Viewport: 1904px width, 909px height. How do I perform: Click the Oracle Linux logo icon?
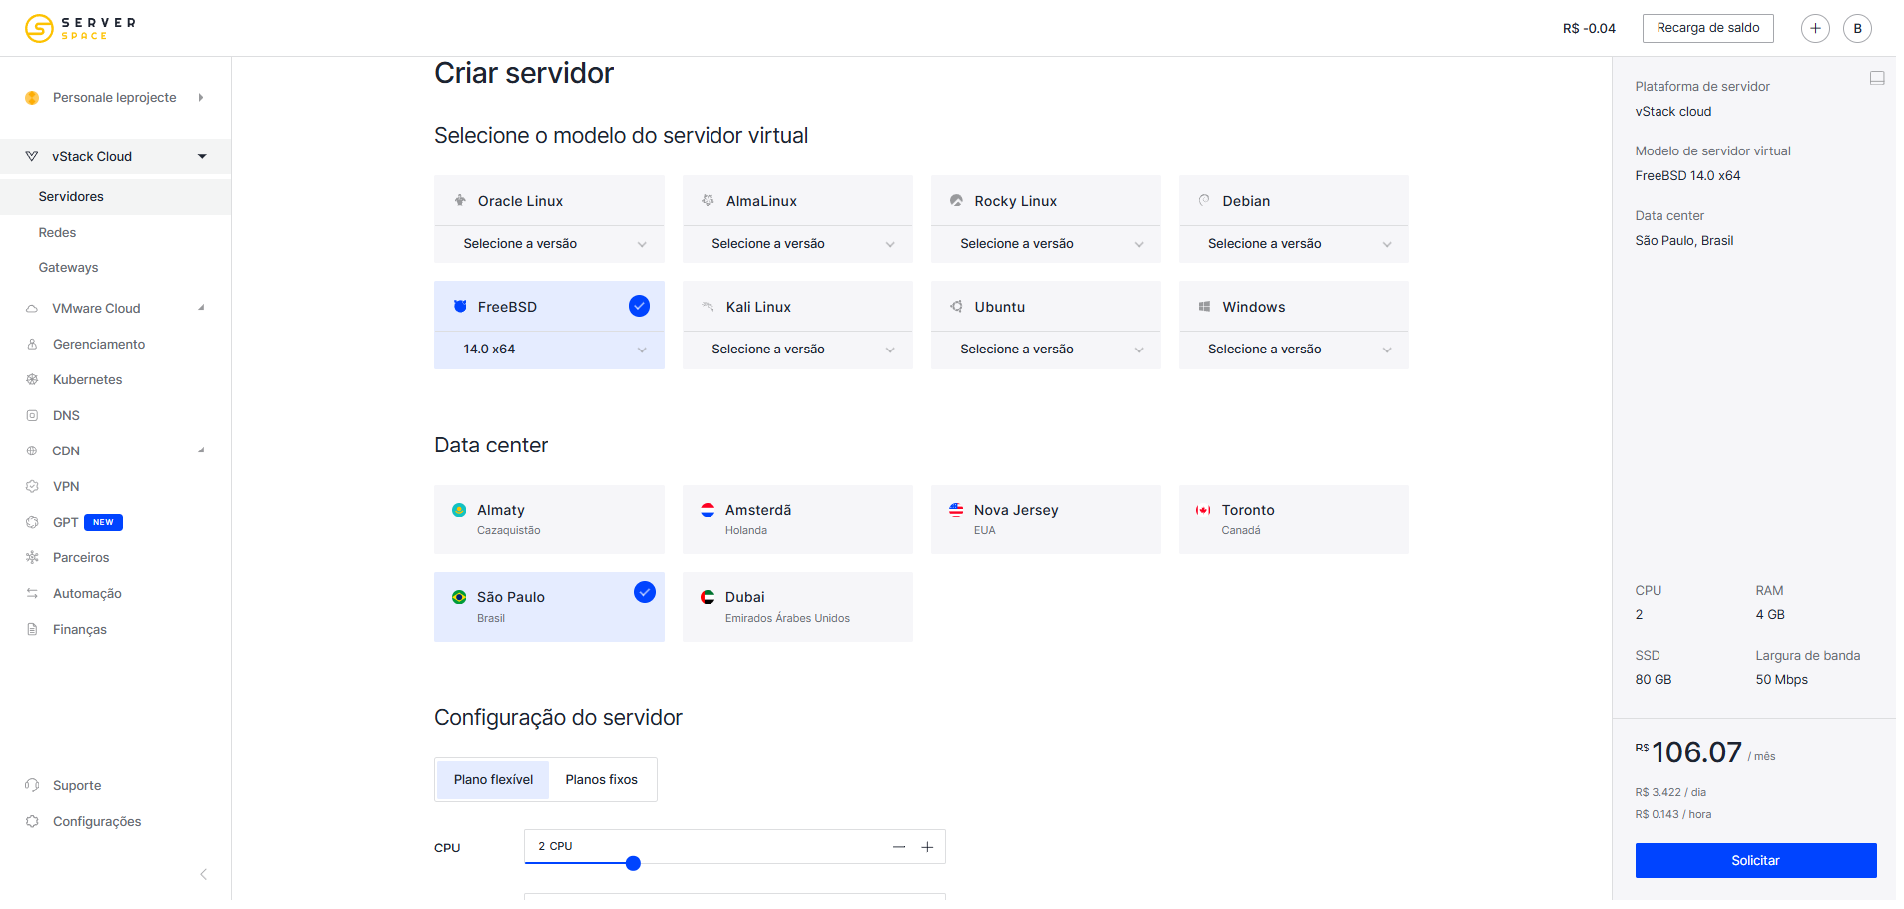coord(460,200)
